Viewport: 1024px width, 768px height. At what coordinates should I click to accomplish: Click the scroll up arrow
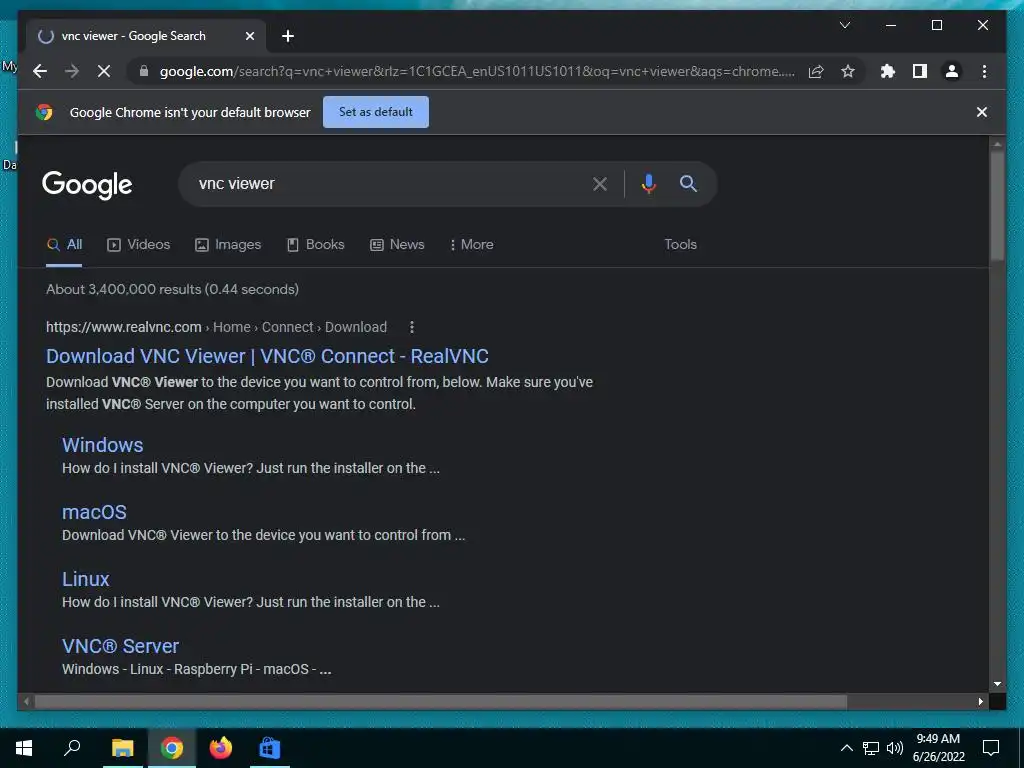997,144
